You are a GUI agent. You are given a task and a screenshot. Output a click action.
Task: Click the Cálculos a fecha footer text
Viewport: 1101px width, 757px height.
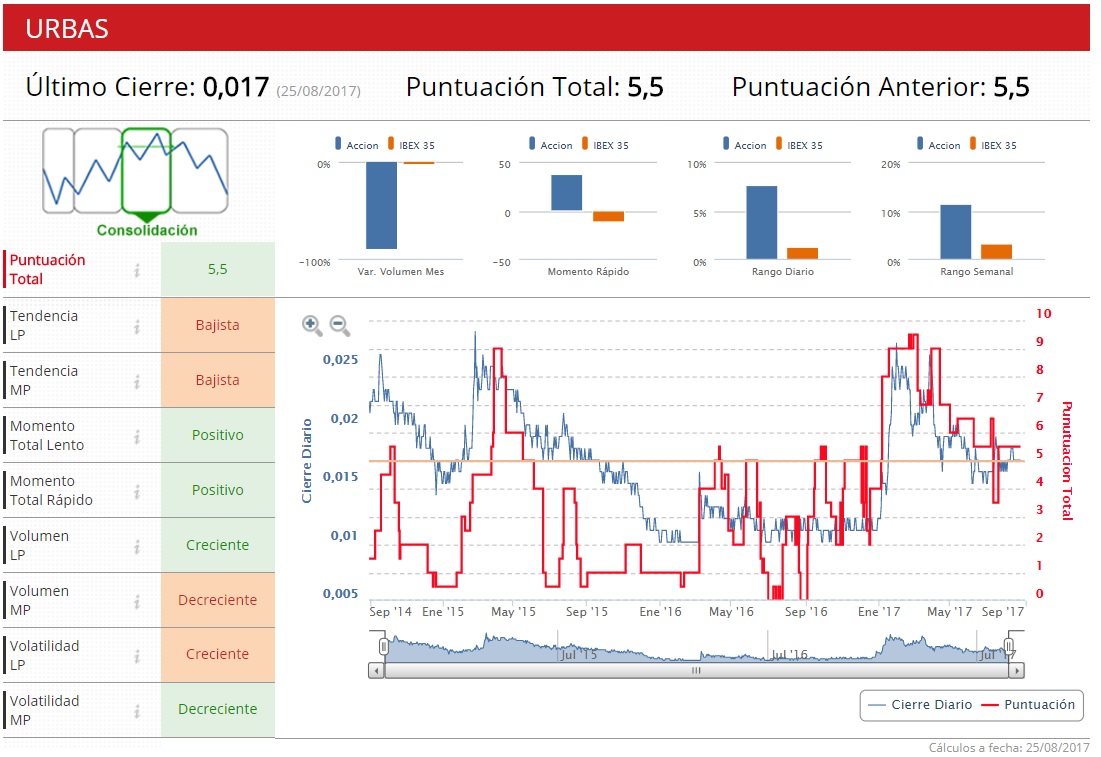coord(1008,748)
